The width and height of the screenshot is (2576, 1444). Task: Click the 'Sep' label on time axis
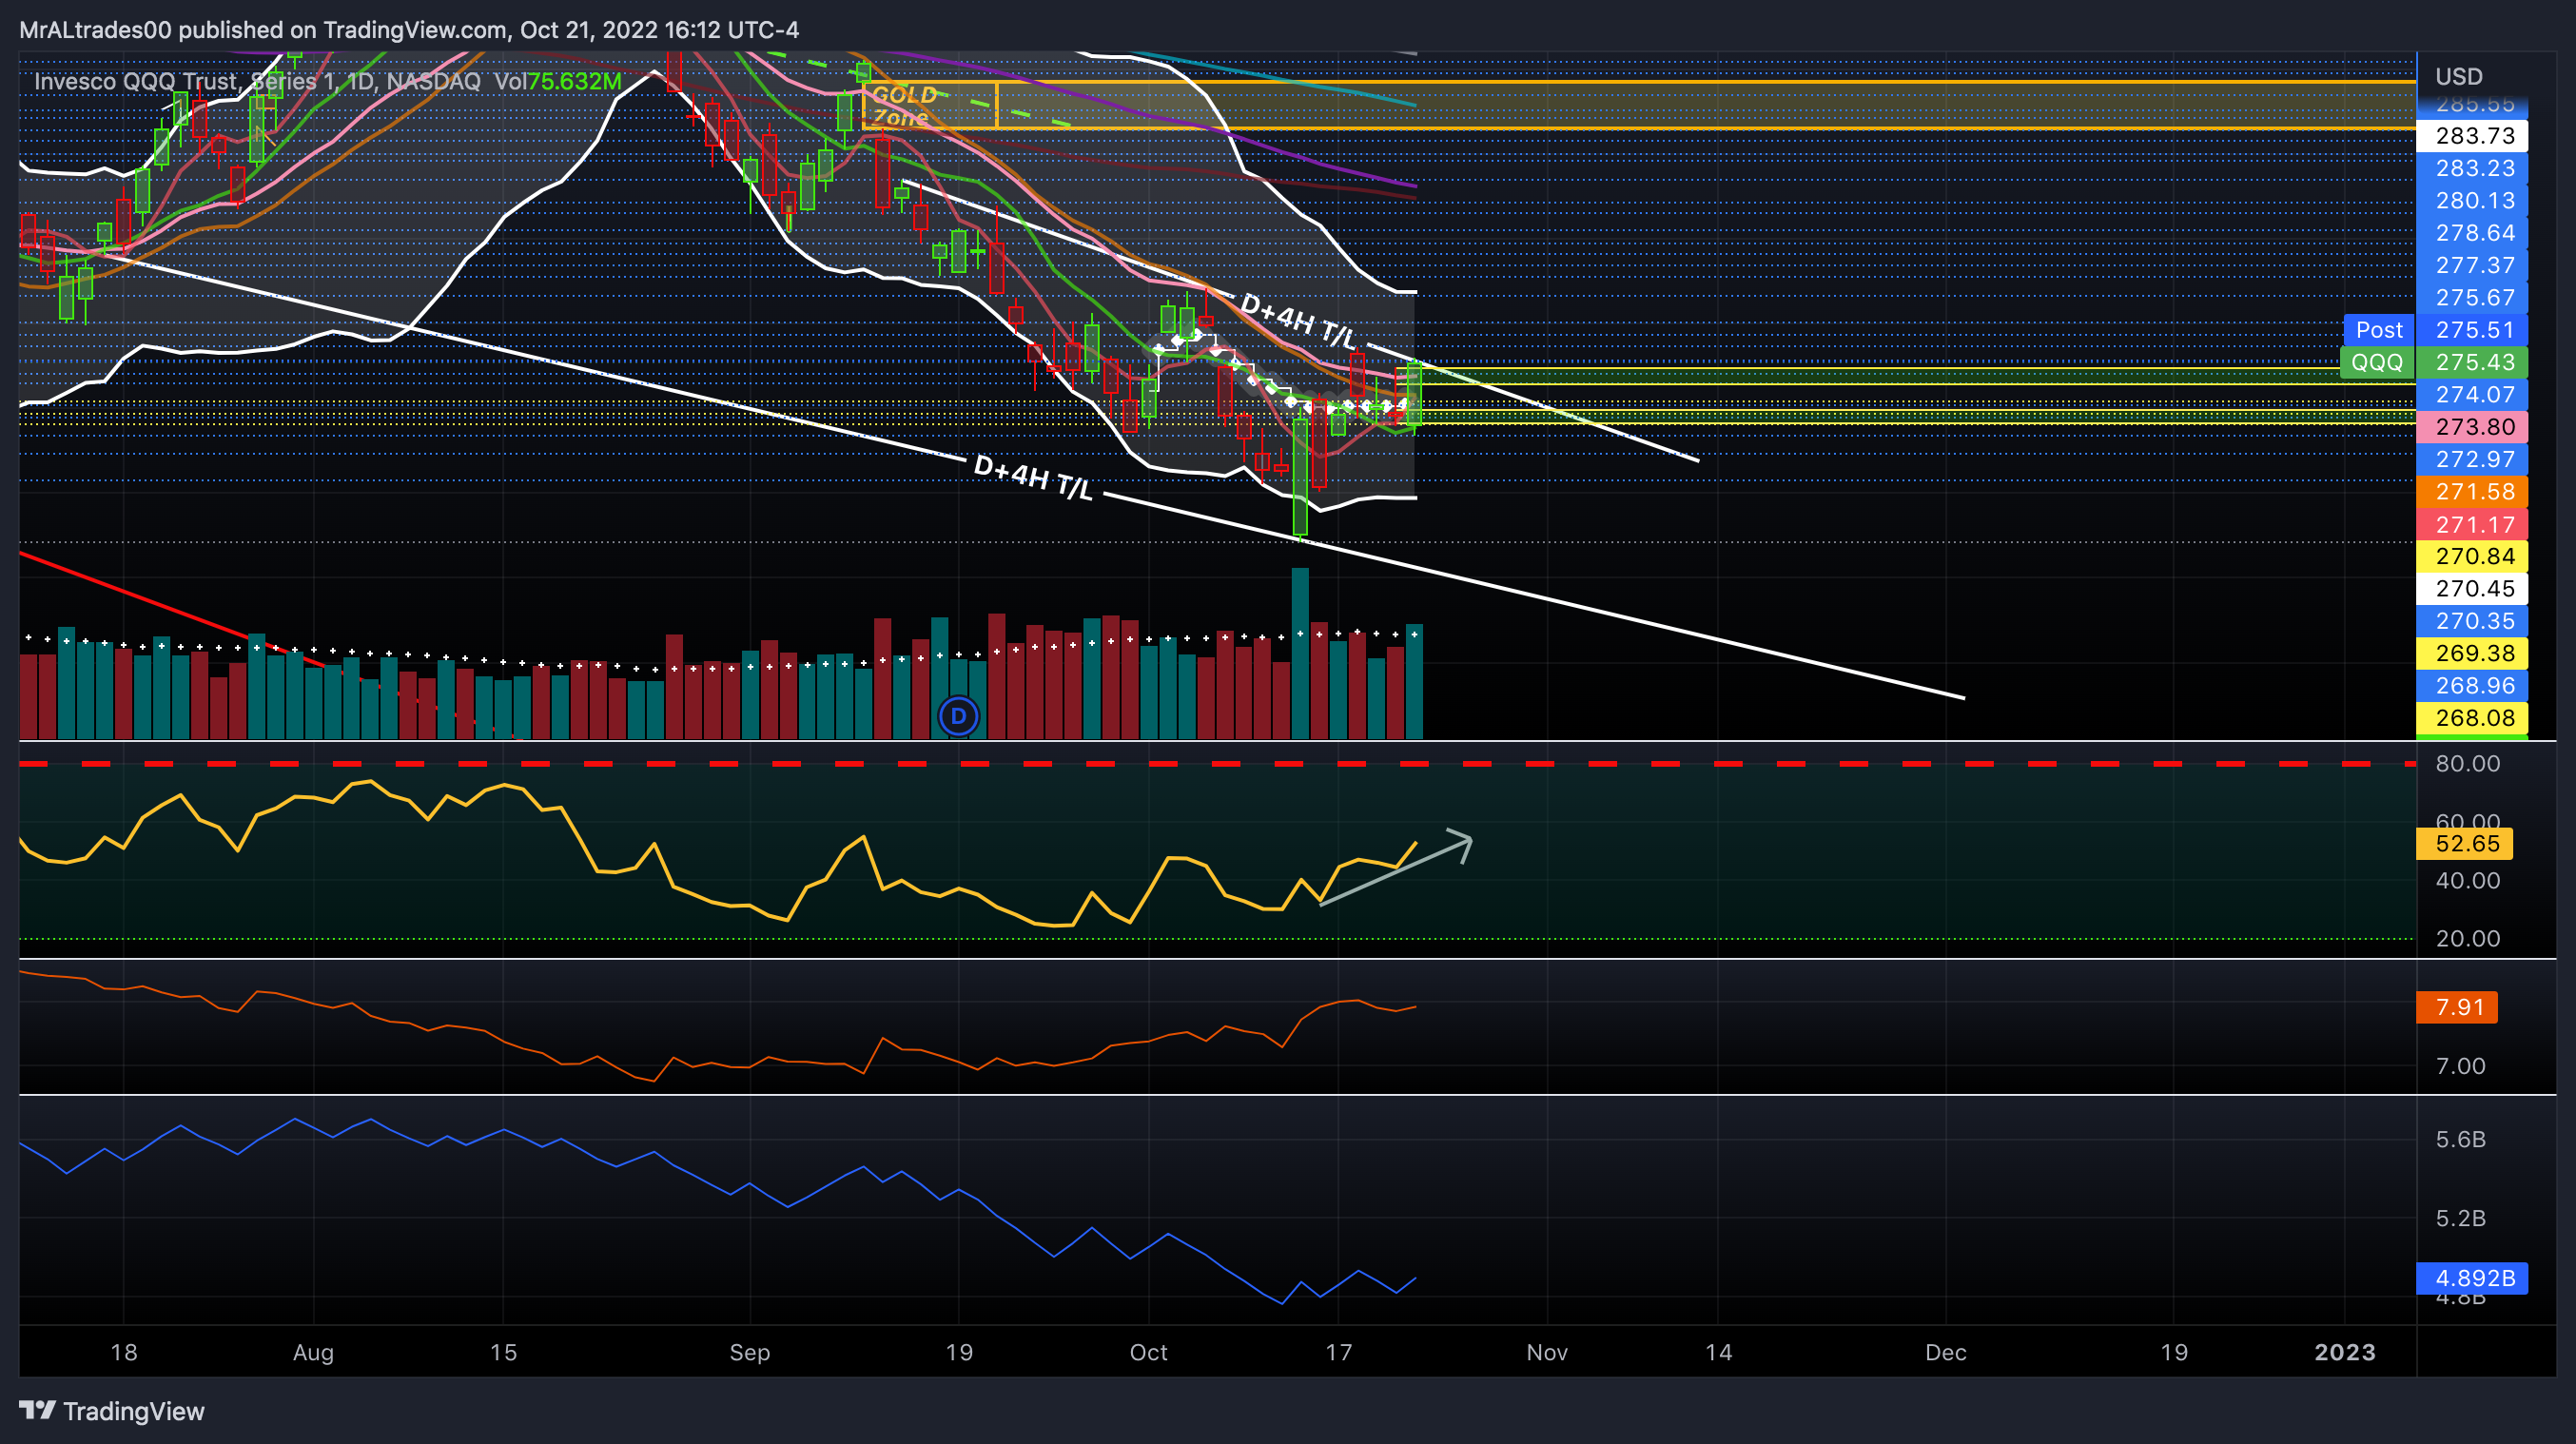[x=749, y=1353]
